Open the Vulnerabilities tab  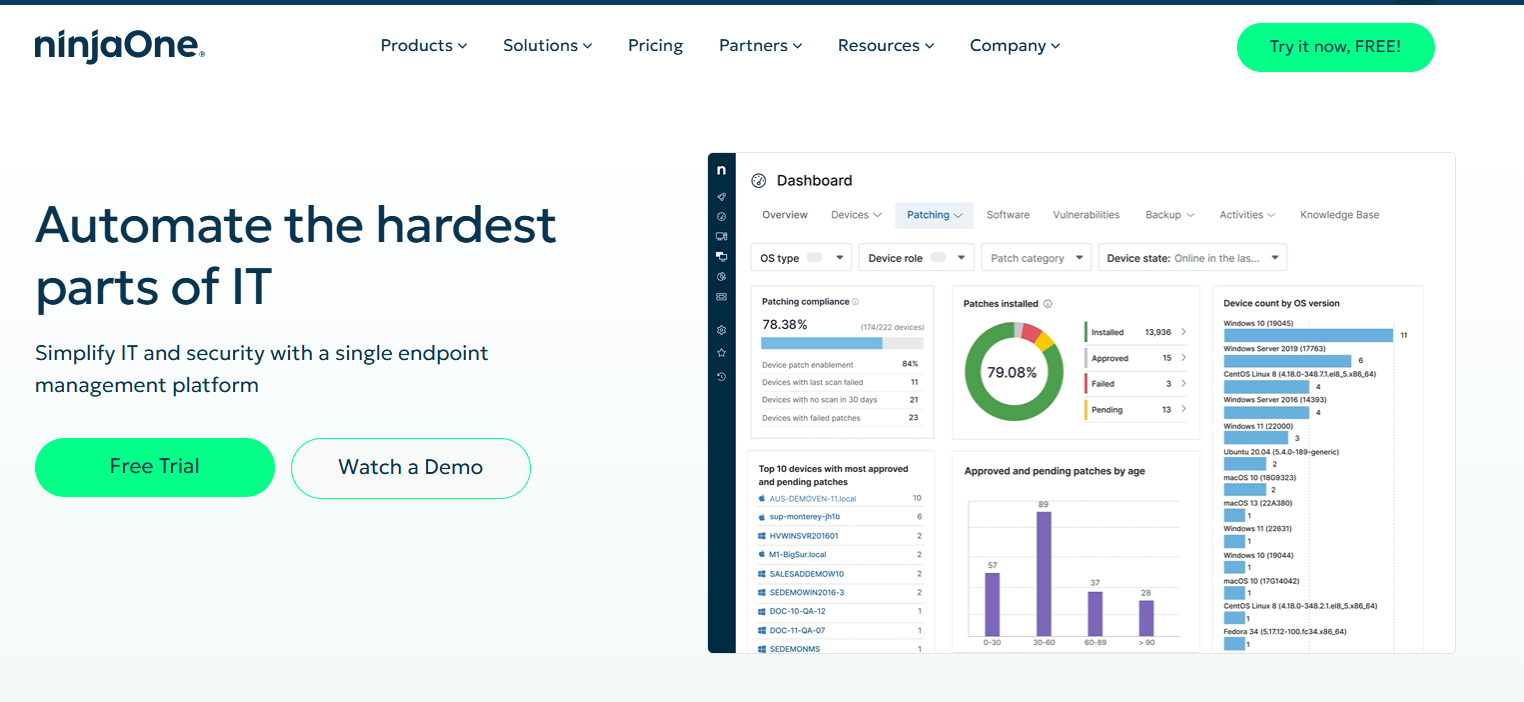point(1086,215)
